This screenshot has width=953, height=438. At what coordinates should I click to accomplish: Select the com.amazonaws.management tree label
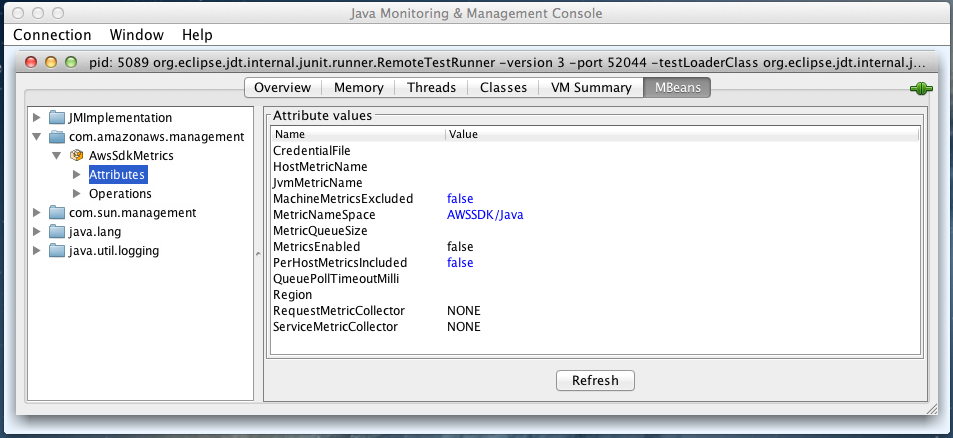pyautogui.click(x=157, y=137)
